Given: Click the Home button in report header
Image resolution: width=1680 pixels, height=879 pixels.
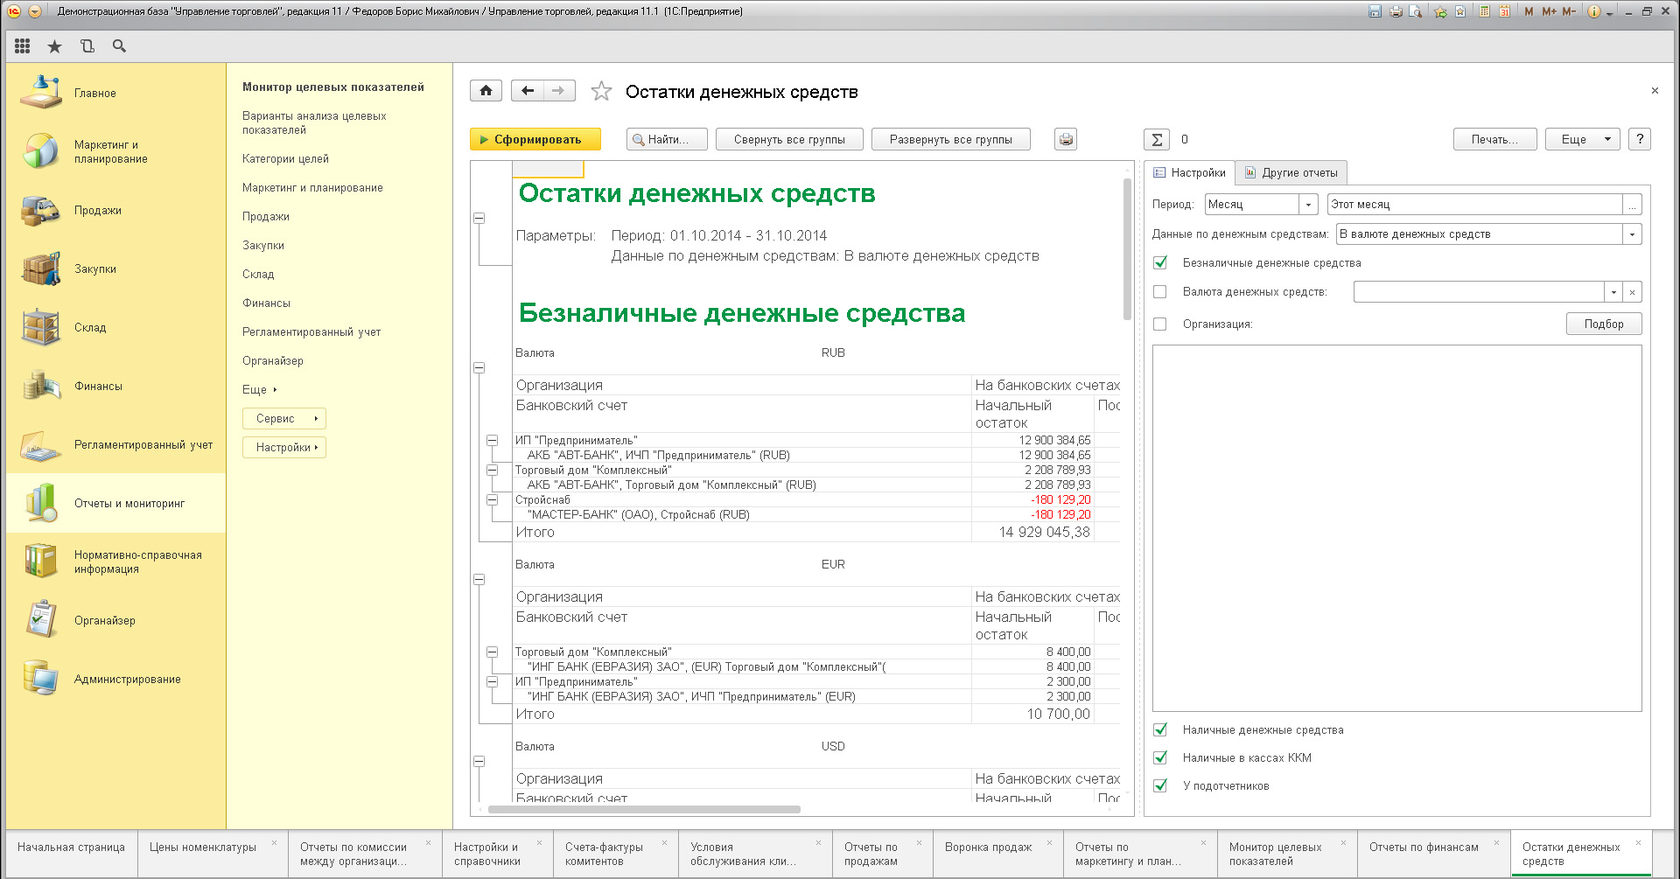Looking at the screenshot, I should 486,91.
